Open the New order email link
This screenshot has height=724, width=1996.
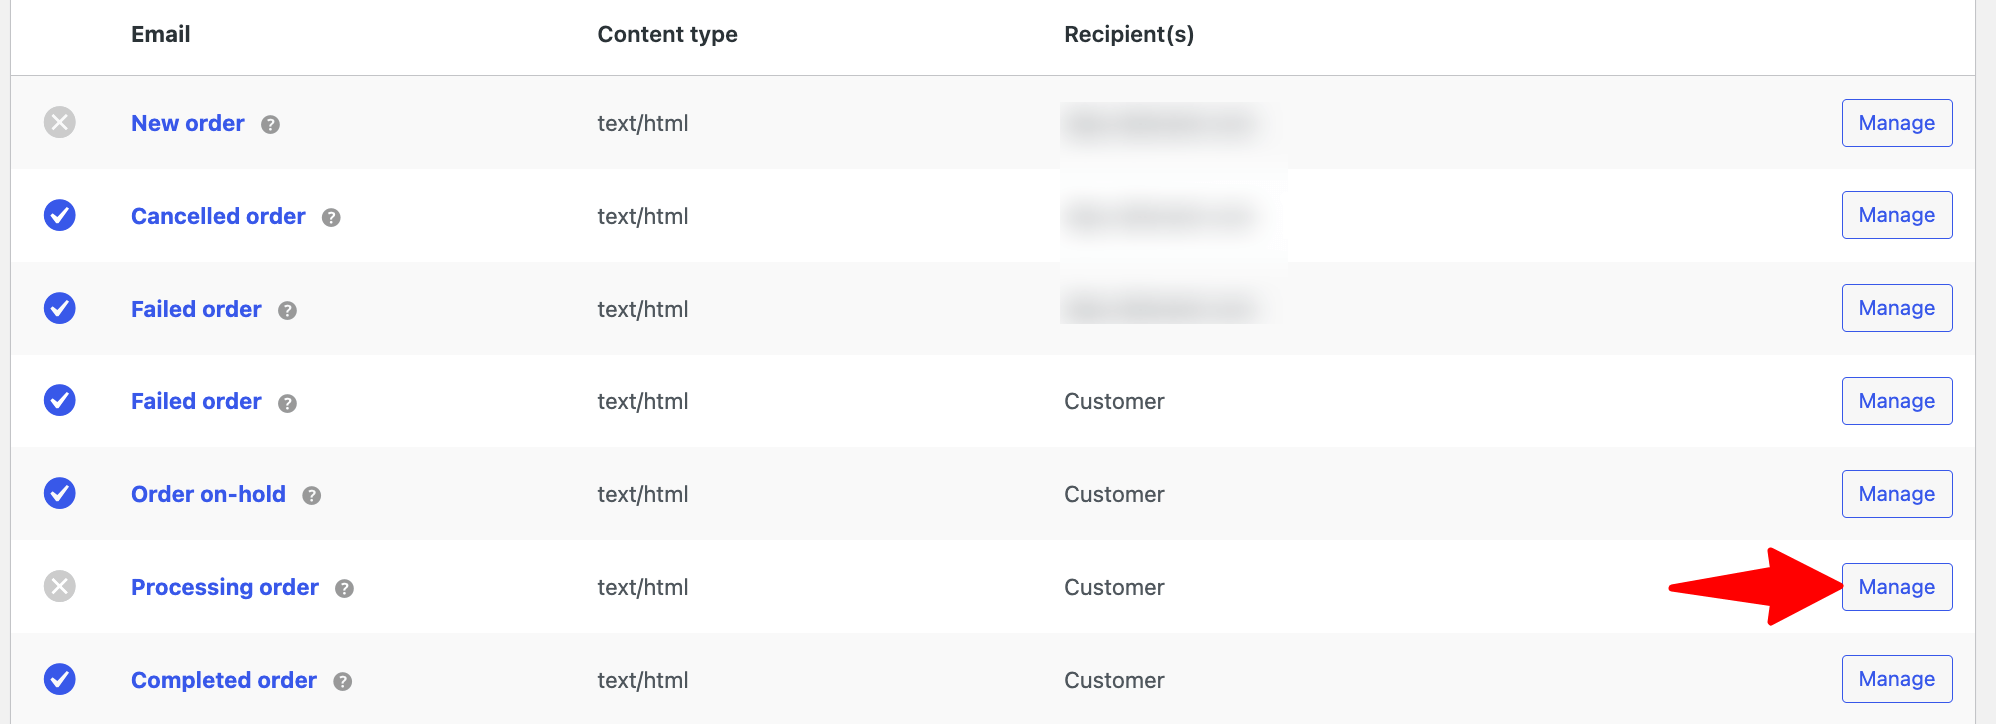pos(188,124)
